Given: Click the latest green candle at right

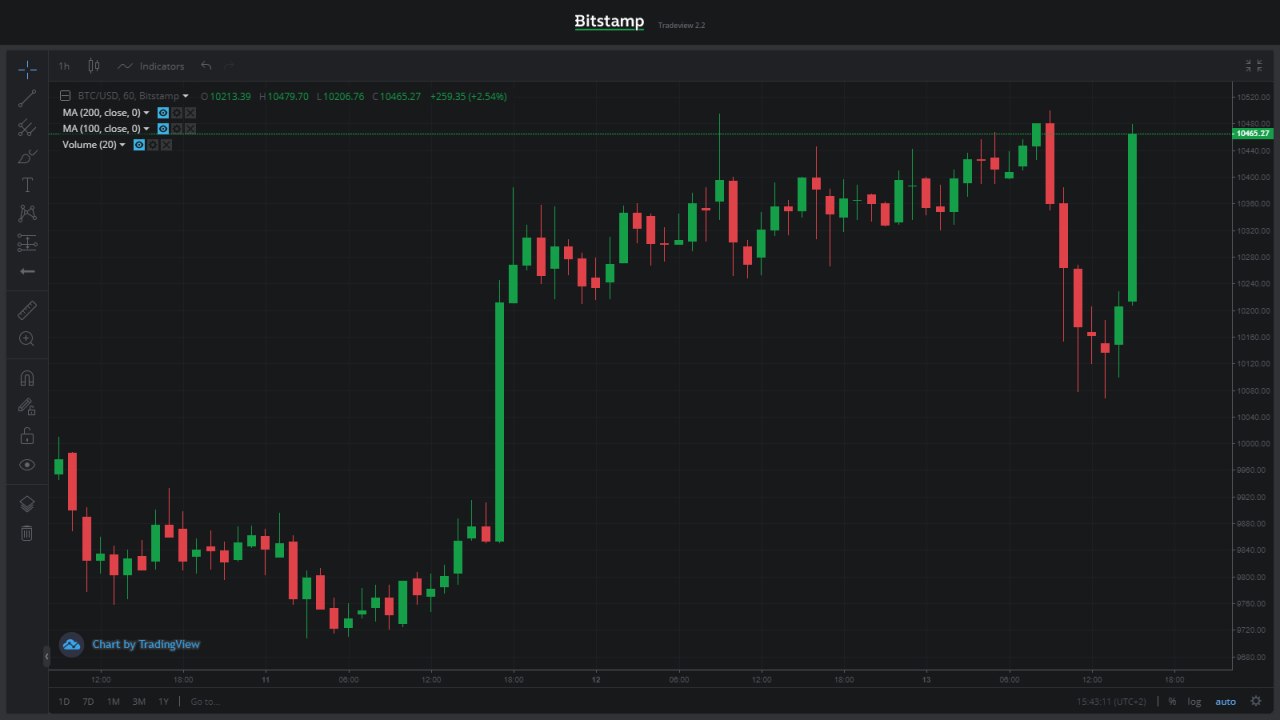Looking at the screenshot, I should [1133, 217].
